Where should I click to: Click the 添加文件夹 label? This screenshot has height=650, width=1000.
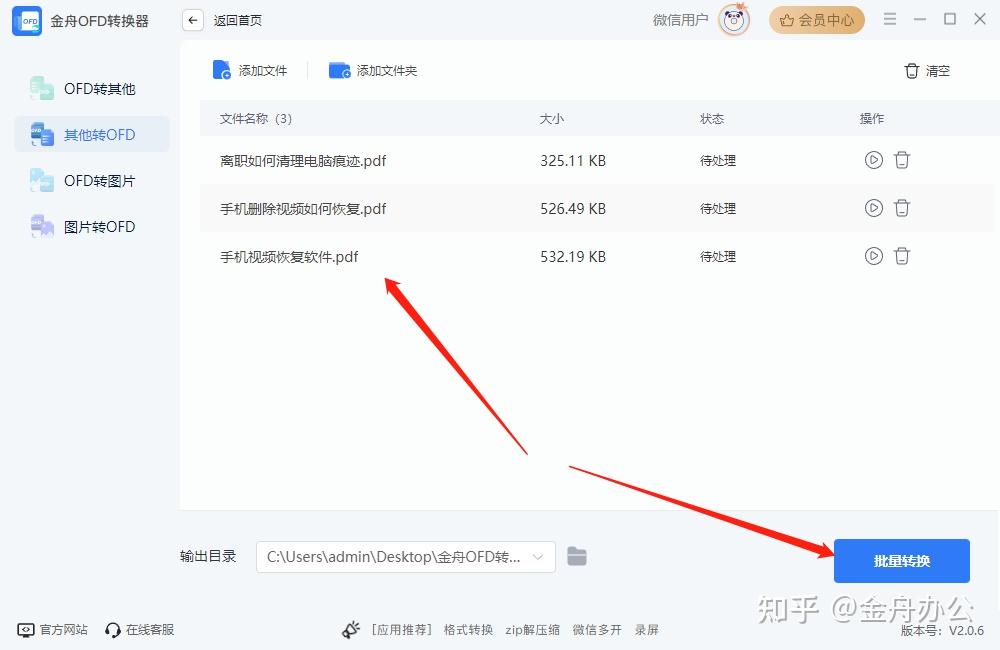[x=386, y=71]
